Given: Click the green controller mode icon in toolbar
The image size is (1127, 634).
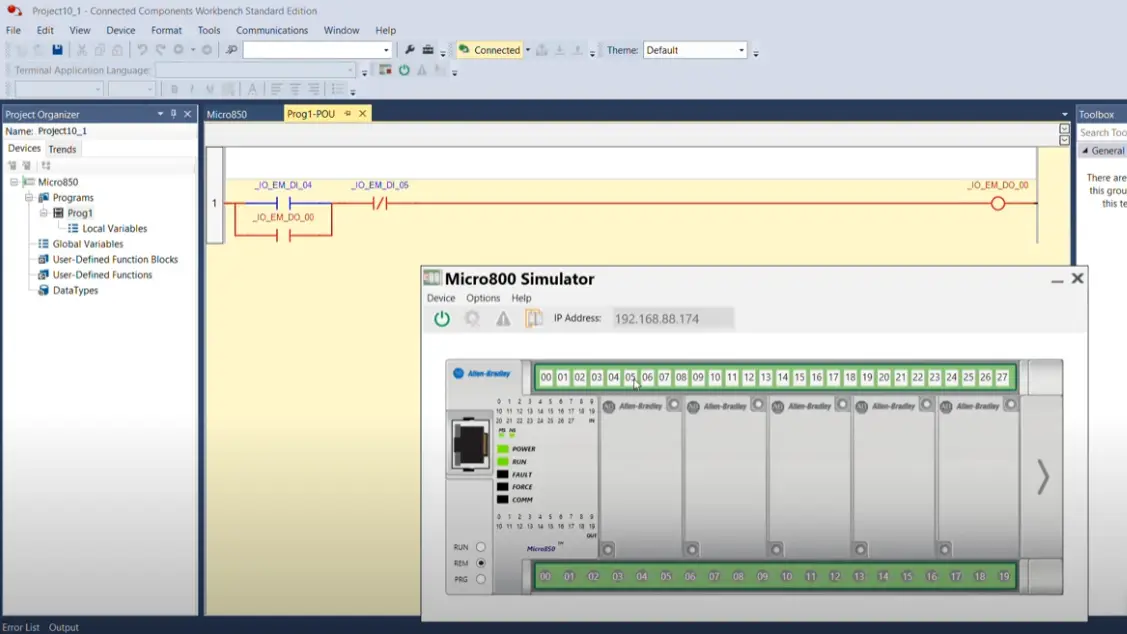Looking at the screenshot, I should click(404, 70).
